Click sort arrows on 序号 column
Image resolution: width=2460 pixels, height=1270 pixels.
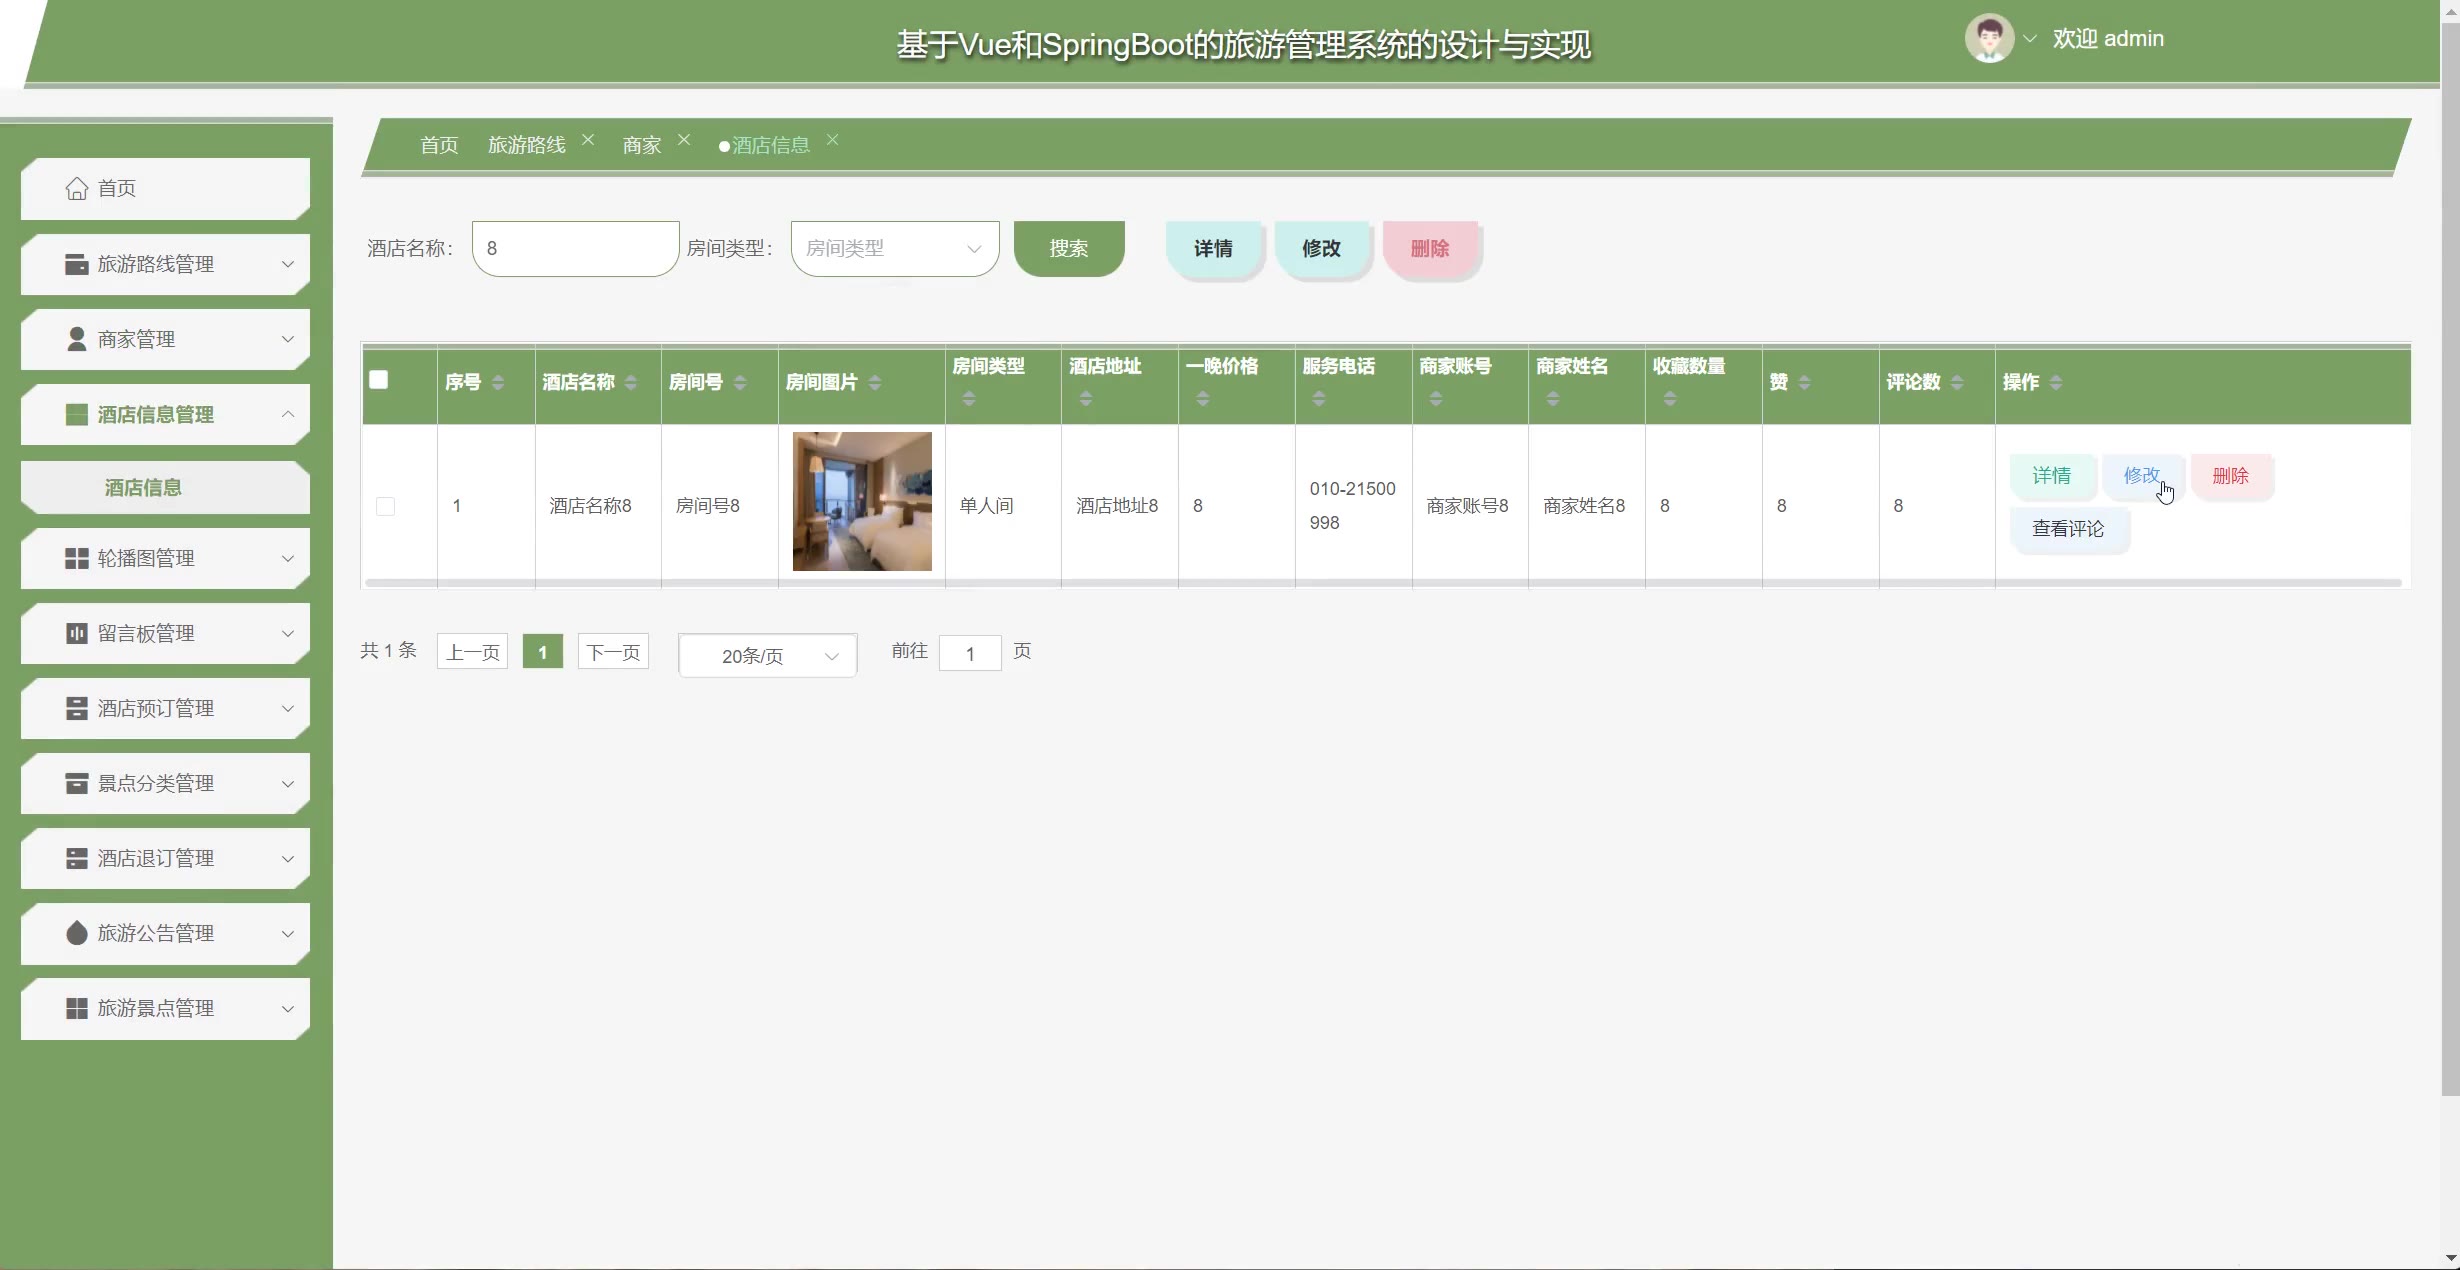pyautogui.click(x=498, y=382)
